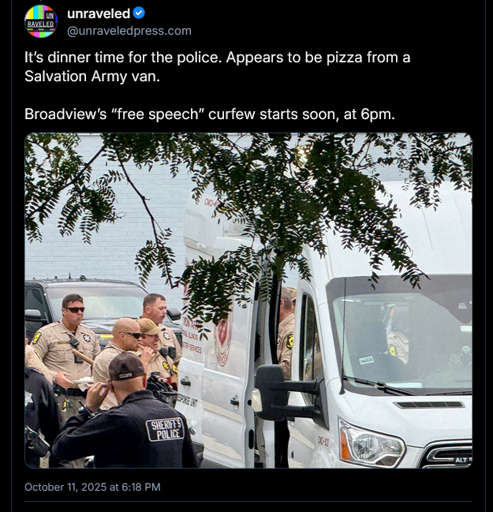493x512 pixels.
Task: Click the black cap of the foreground officer
Action: click(x=126, y=366)
